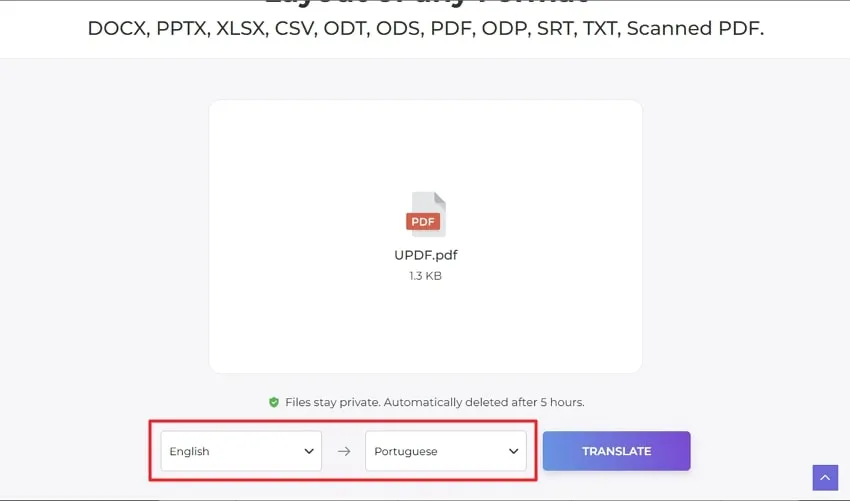
Task: Click the DOCX text in the formats list
Action: click(x=119, y=29)
